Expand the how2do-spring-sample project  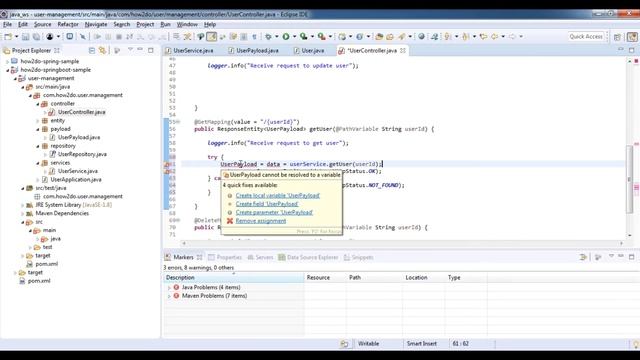click(7, 62)
